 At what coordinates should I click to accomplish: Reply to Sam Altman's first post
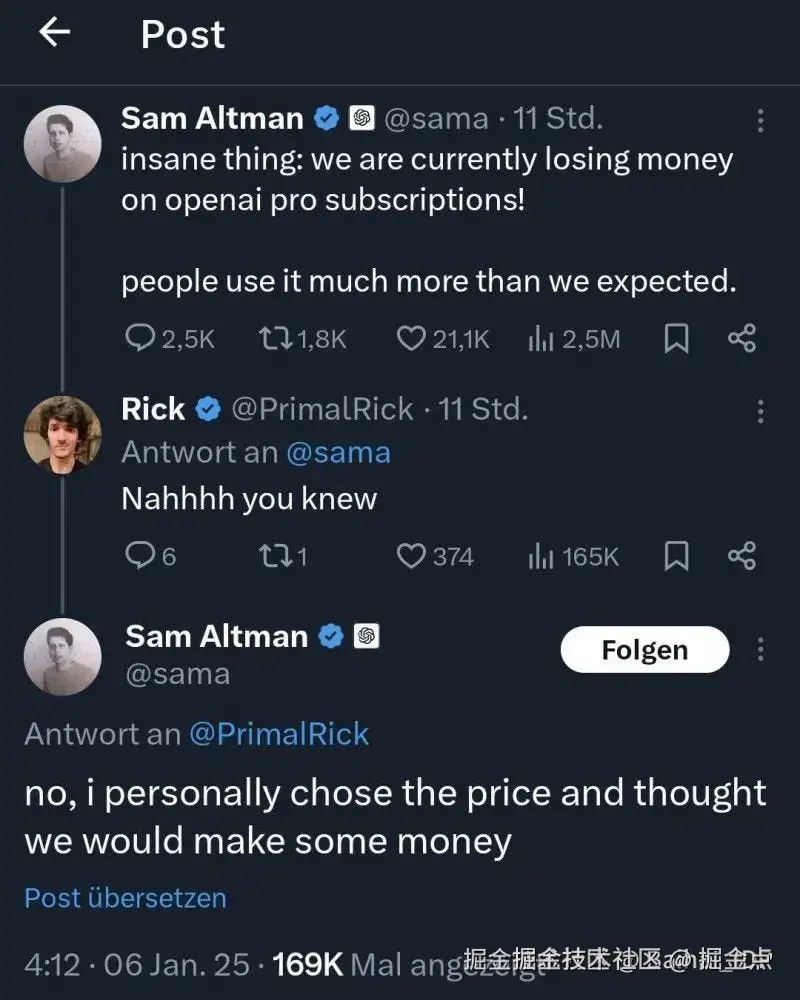click(139, 340)
